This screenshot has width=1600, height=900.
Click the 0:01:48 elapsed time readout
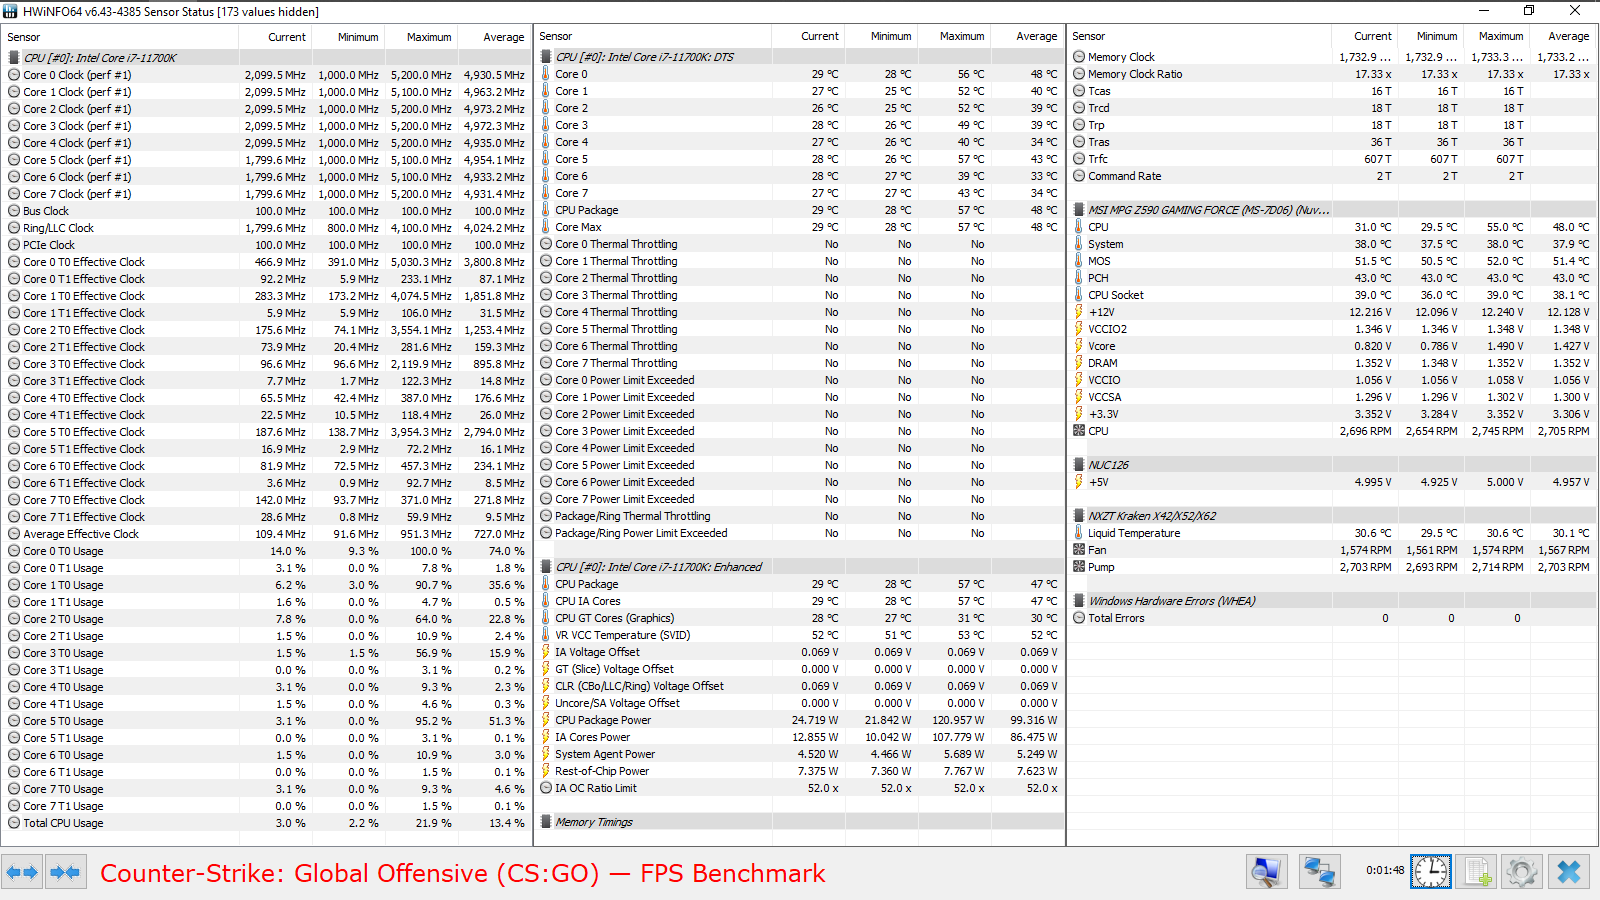pos(1385,870)
